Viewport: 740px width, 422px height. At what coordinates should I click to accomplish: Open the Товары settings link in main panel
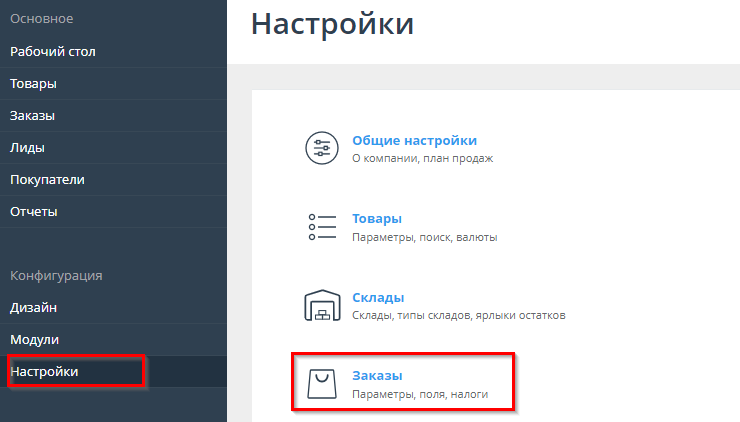click(377, 218)
